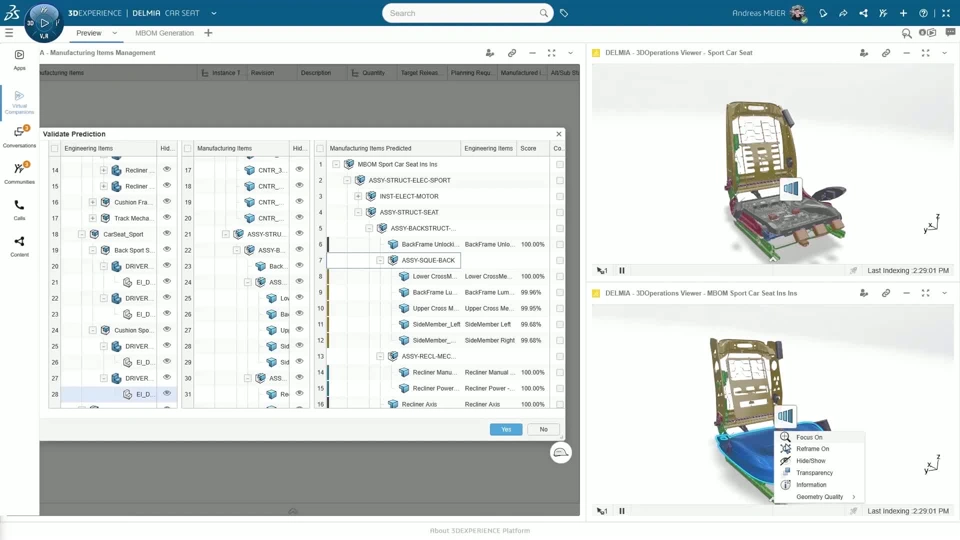The width and height of the screenshot is (960, 540).
Task: Switch to MBOM Generation tab
Action: pos(164,33)
